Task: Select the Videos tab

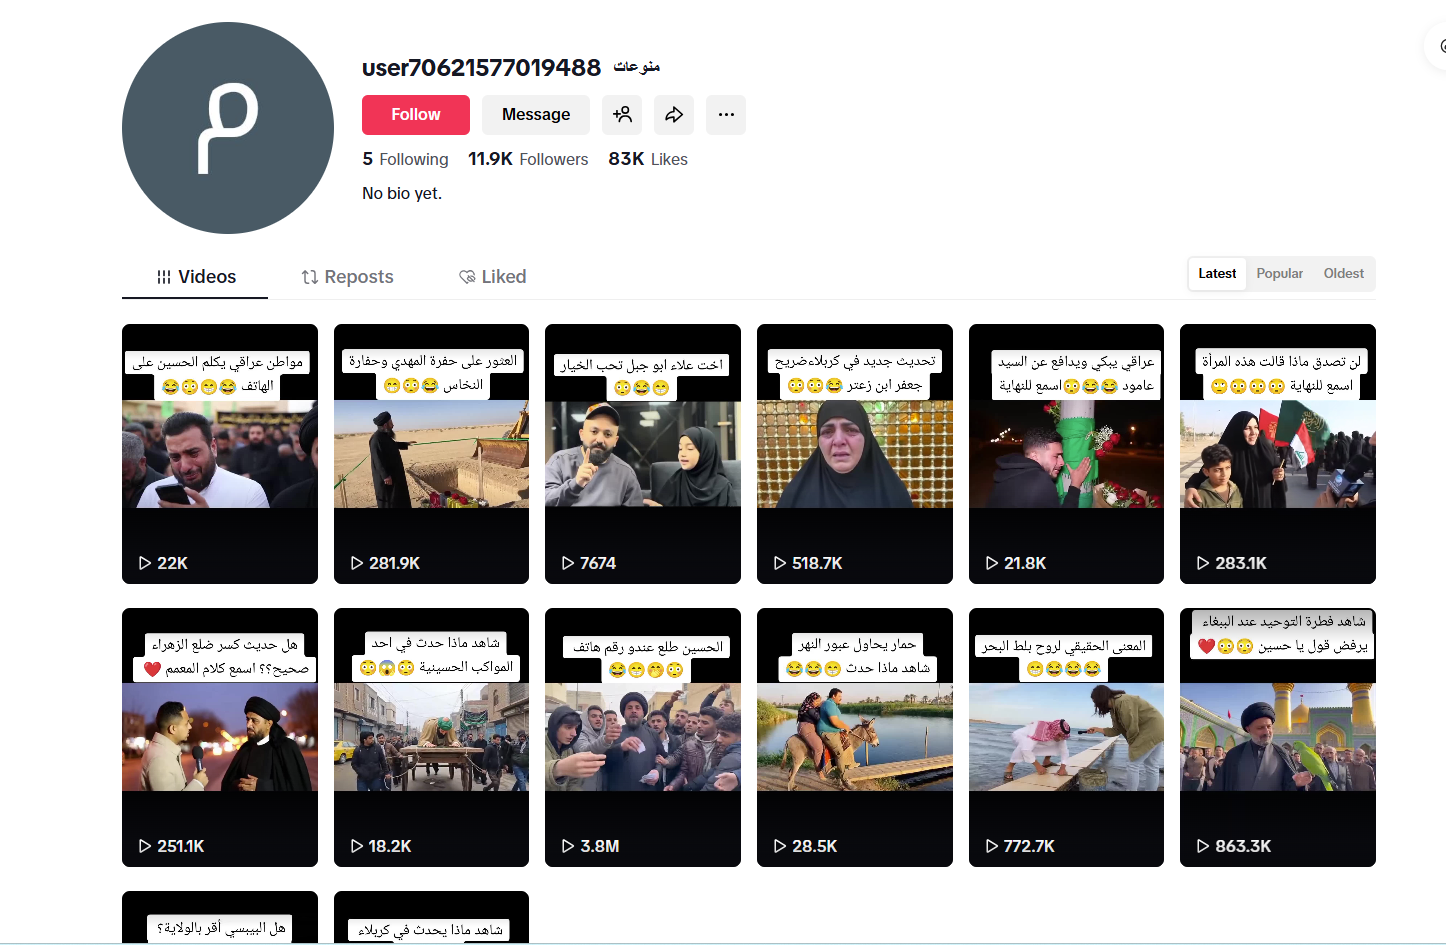Action: [196, 277]
